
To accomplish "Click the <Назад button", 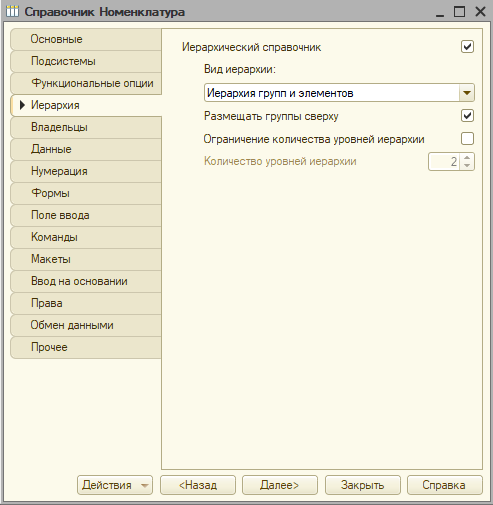I will [198, 485].
